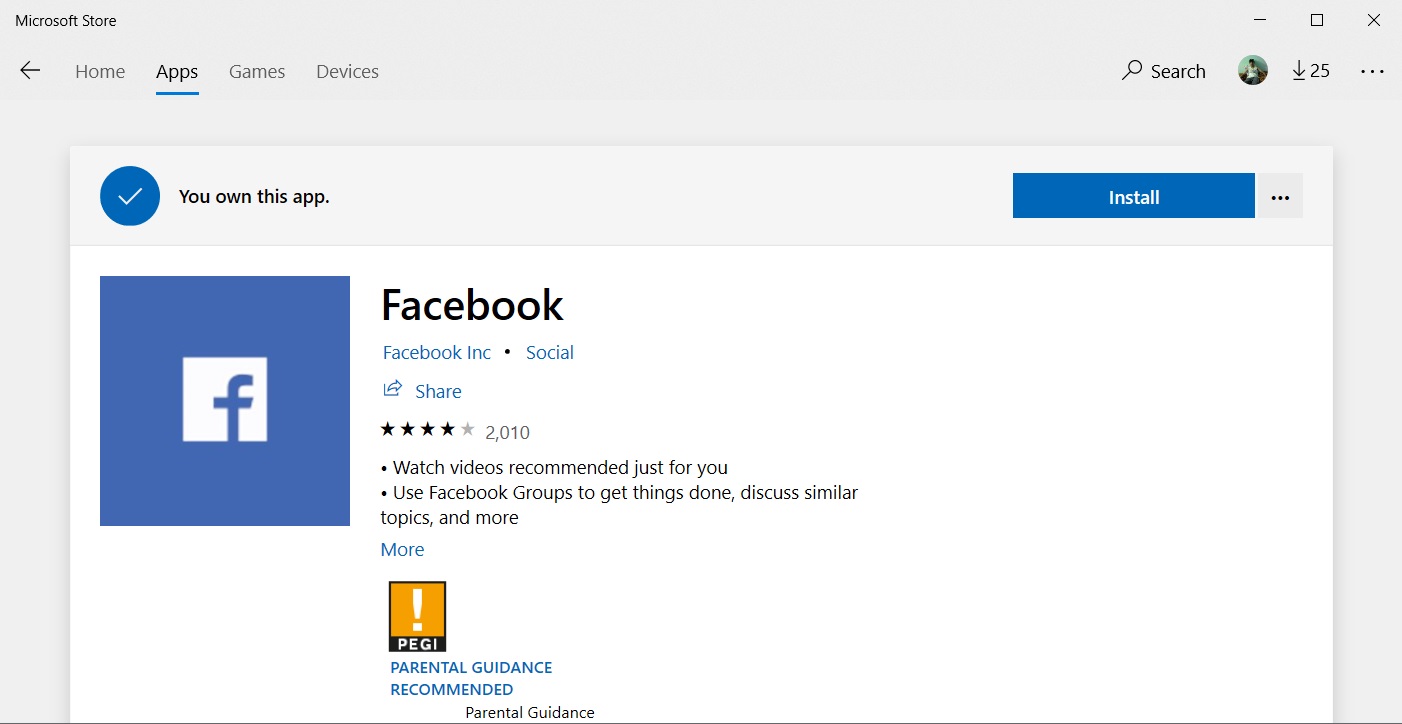Open the Games tab
1402x724 pixels.
(257, 72)
